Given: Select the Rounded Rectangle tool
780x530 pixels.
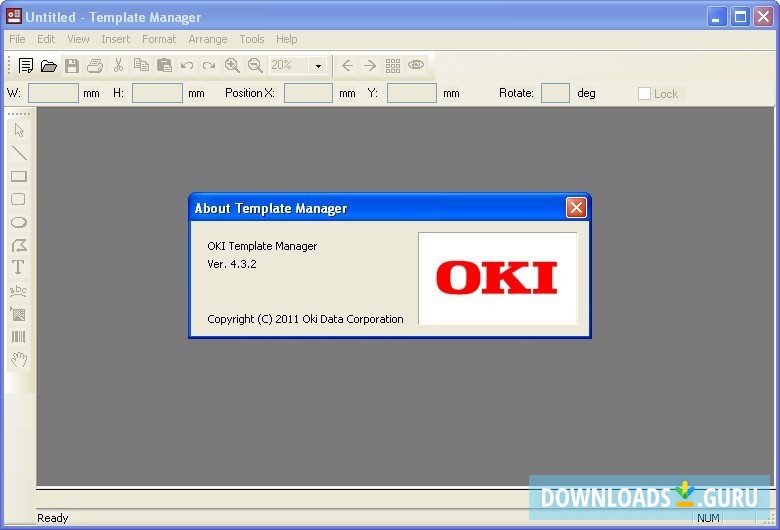Looking at the screenshot, I should [18, 199].
